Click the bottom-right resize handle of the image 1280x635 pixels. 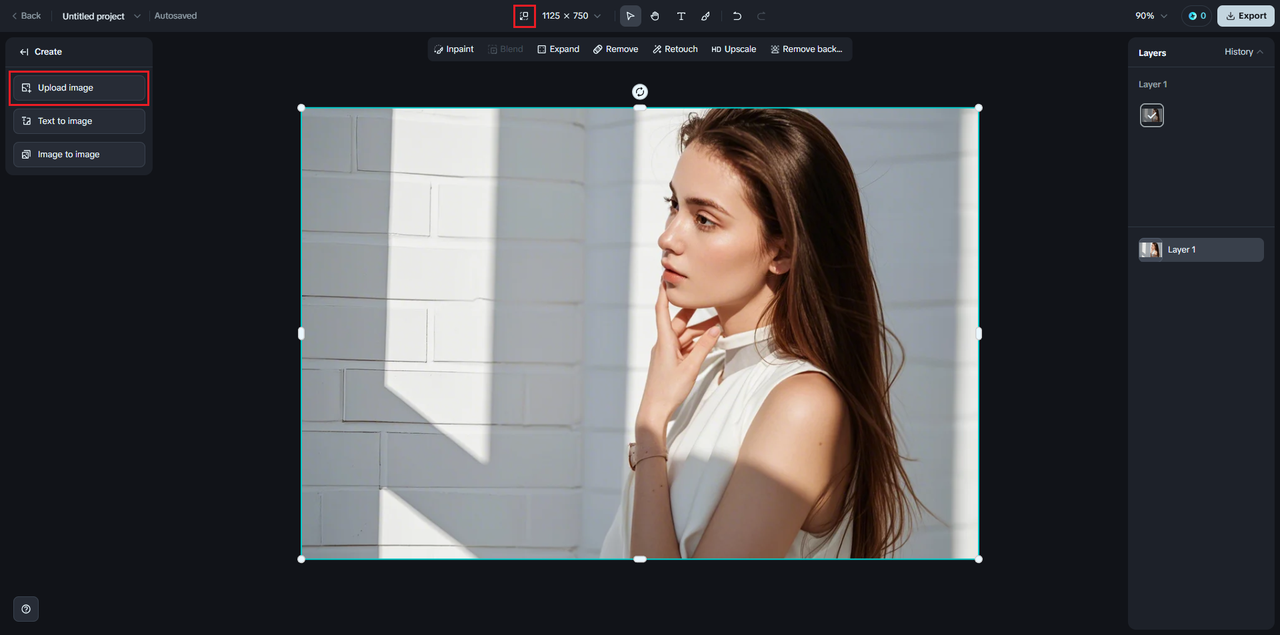tap(978, 559)
